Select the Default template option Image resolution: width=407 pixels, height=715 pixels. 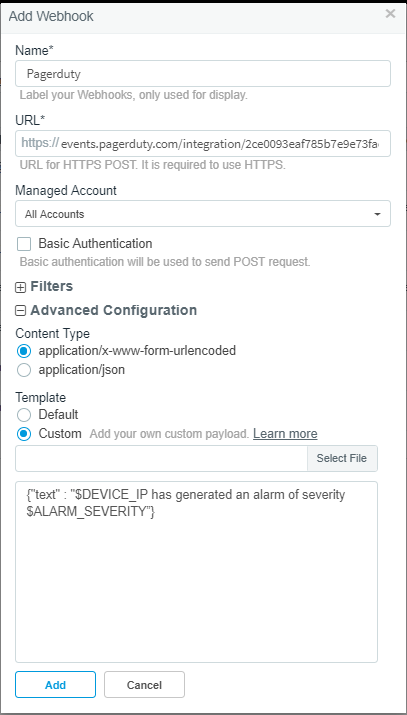point(24,415)
